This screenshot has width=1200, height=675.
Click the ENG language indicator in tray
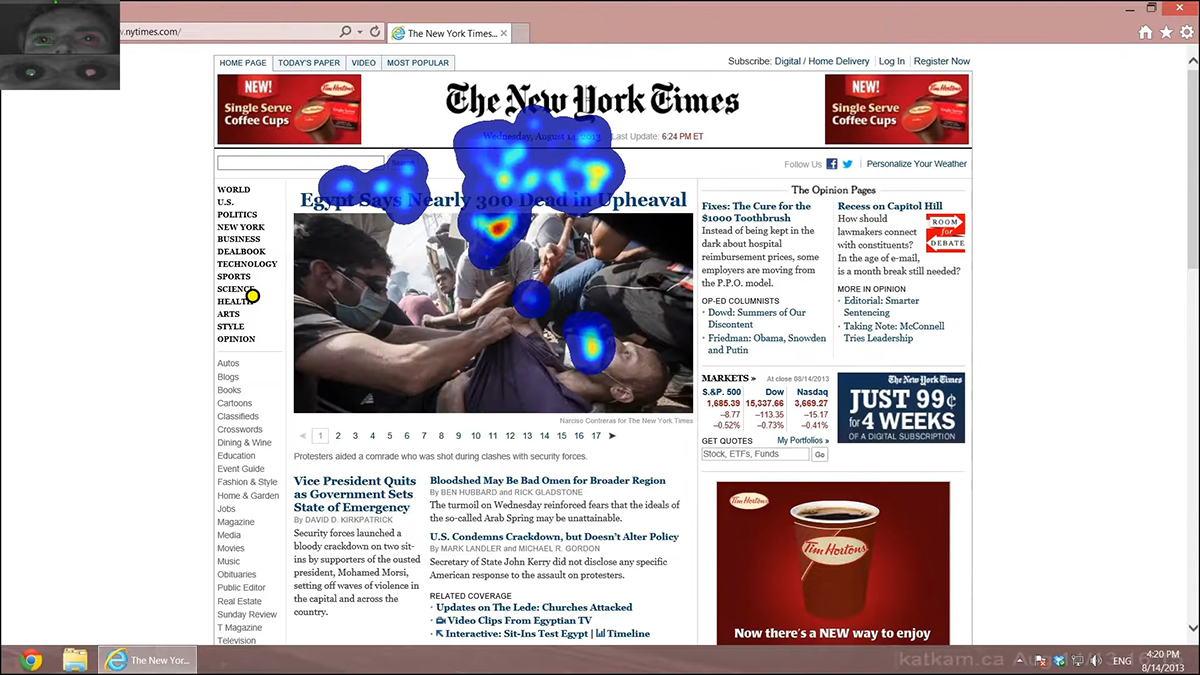pyautogui.click(x=1122, y=661)
